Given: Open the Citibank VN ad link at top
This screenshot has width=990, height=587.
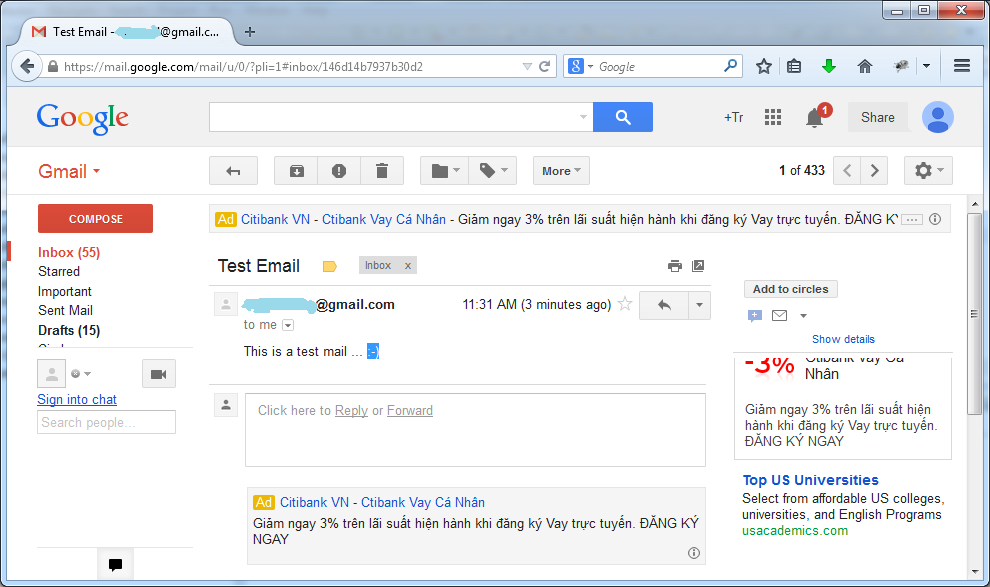Looking at the screenshot, I should point(343,219).
